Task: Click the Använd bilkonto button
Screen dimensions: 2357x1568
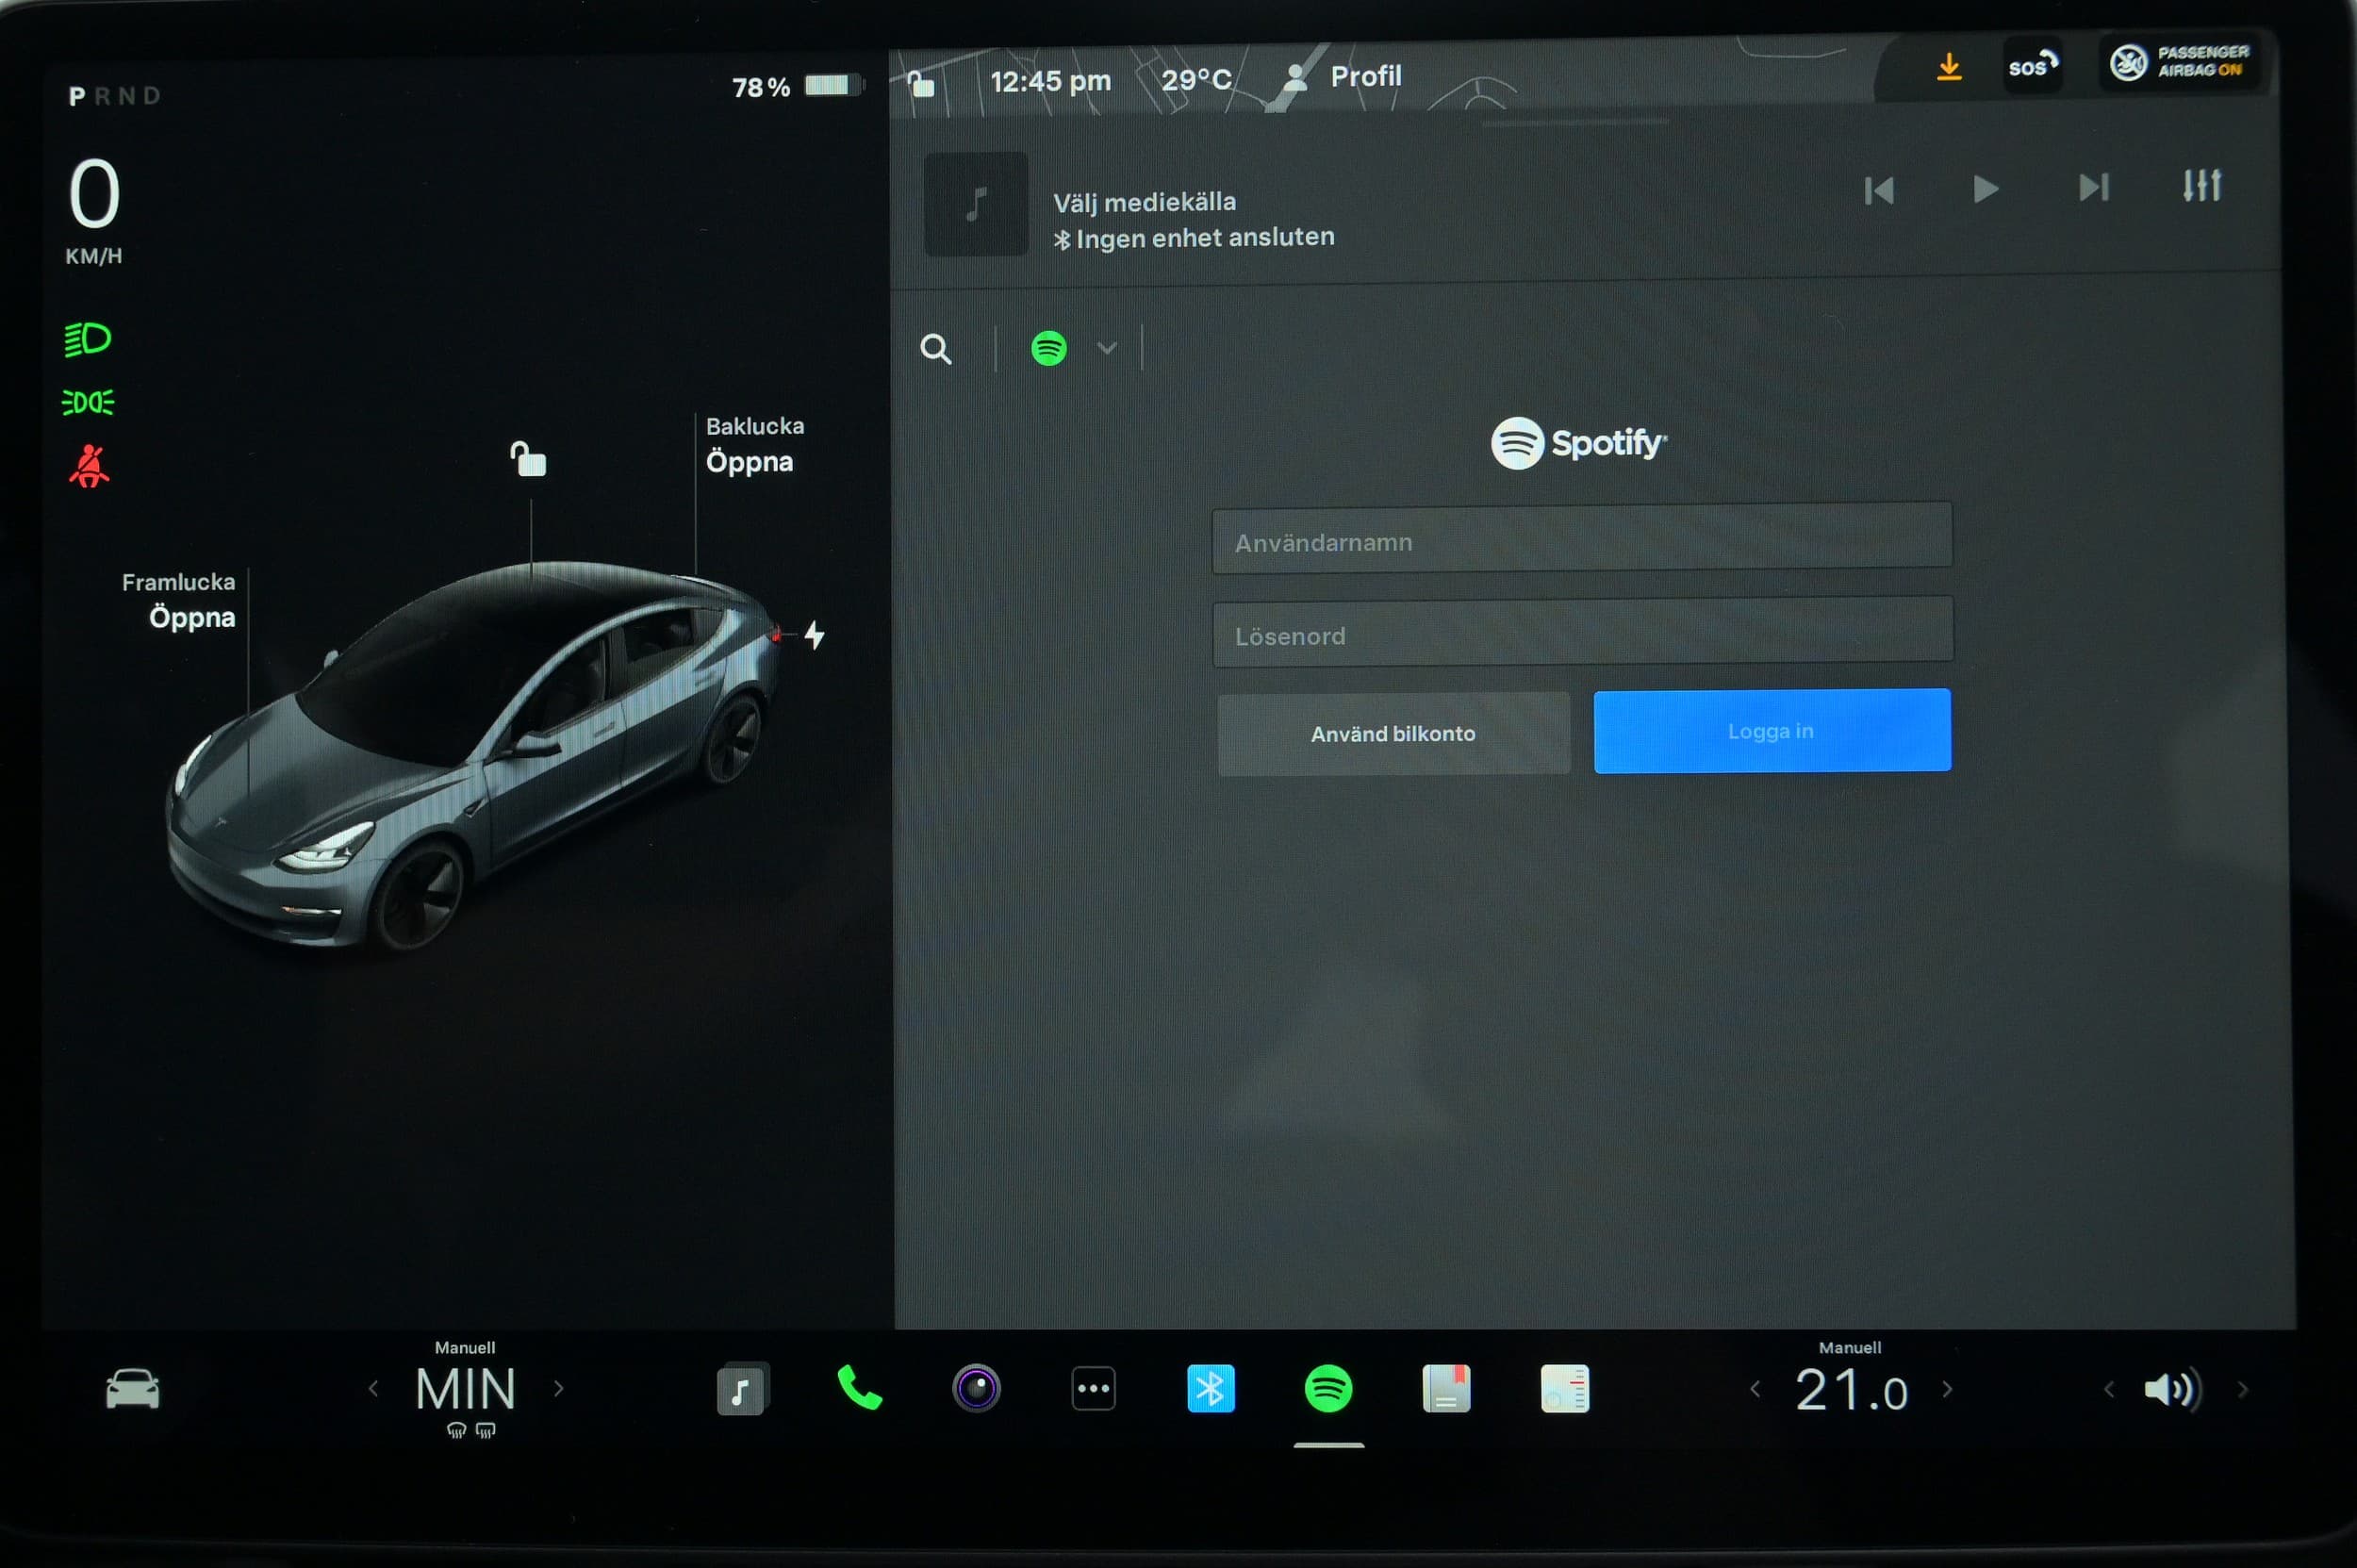Action: [x=1393, y=734]
